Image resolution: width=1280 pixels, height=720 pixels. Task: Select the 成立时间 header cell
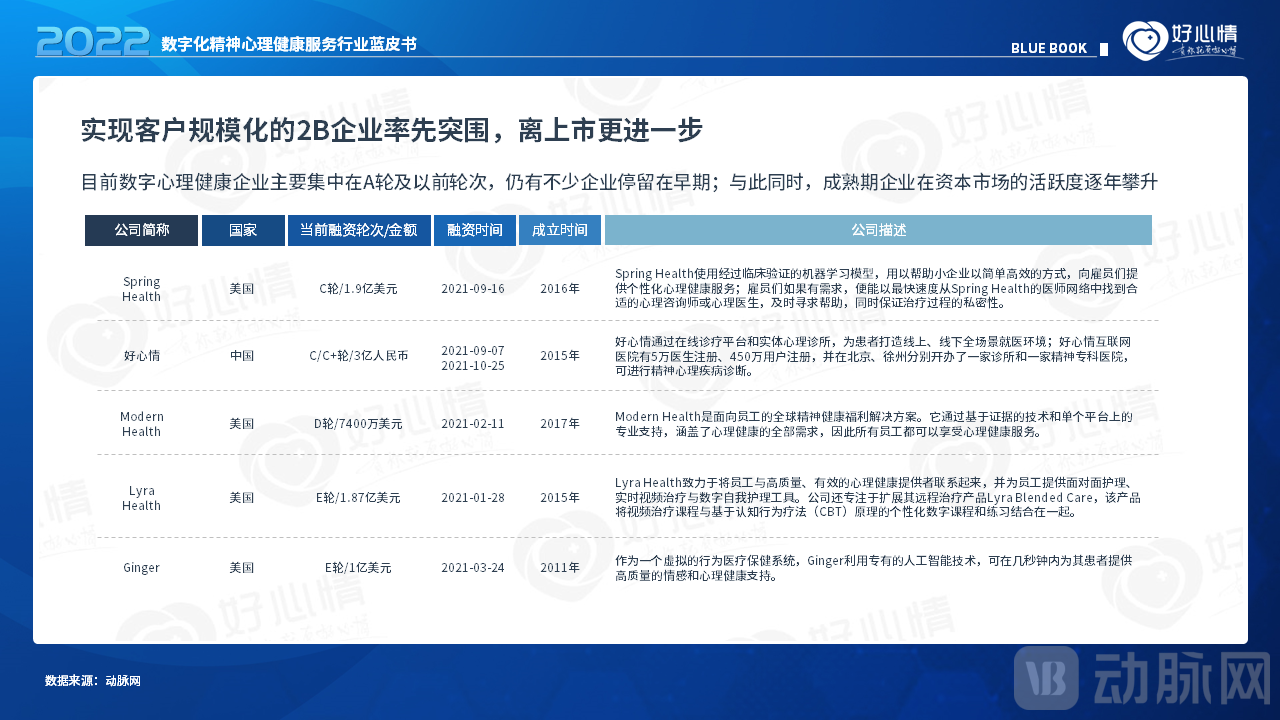pos(559,229)
